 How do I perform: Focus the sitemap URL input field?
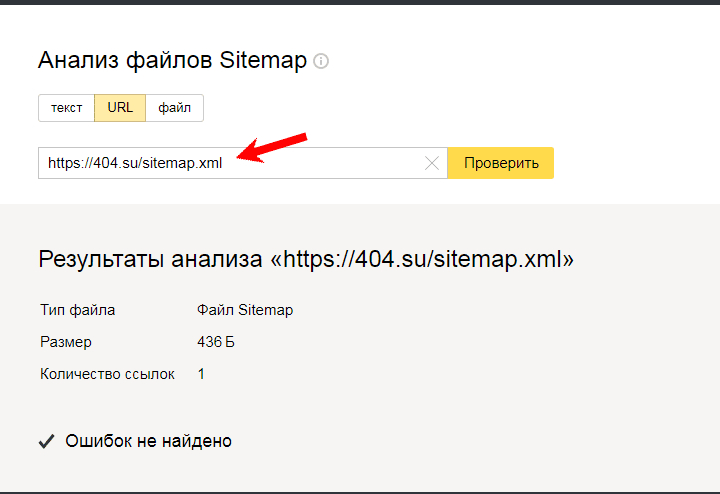[242, 163]
